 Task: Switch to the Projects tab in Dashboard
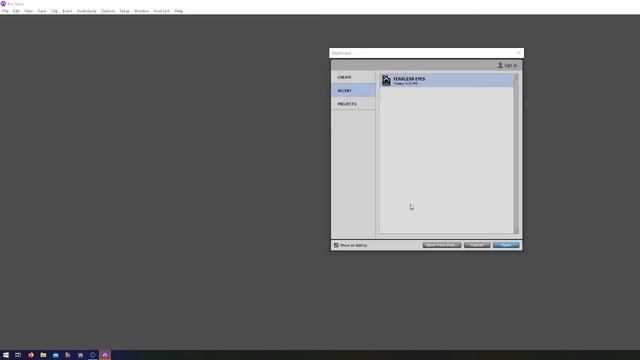click(x=353, y=104)
